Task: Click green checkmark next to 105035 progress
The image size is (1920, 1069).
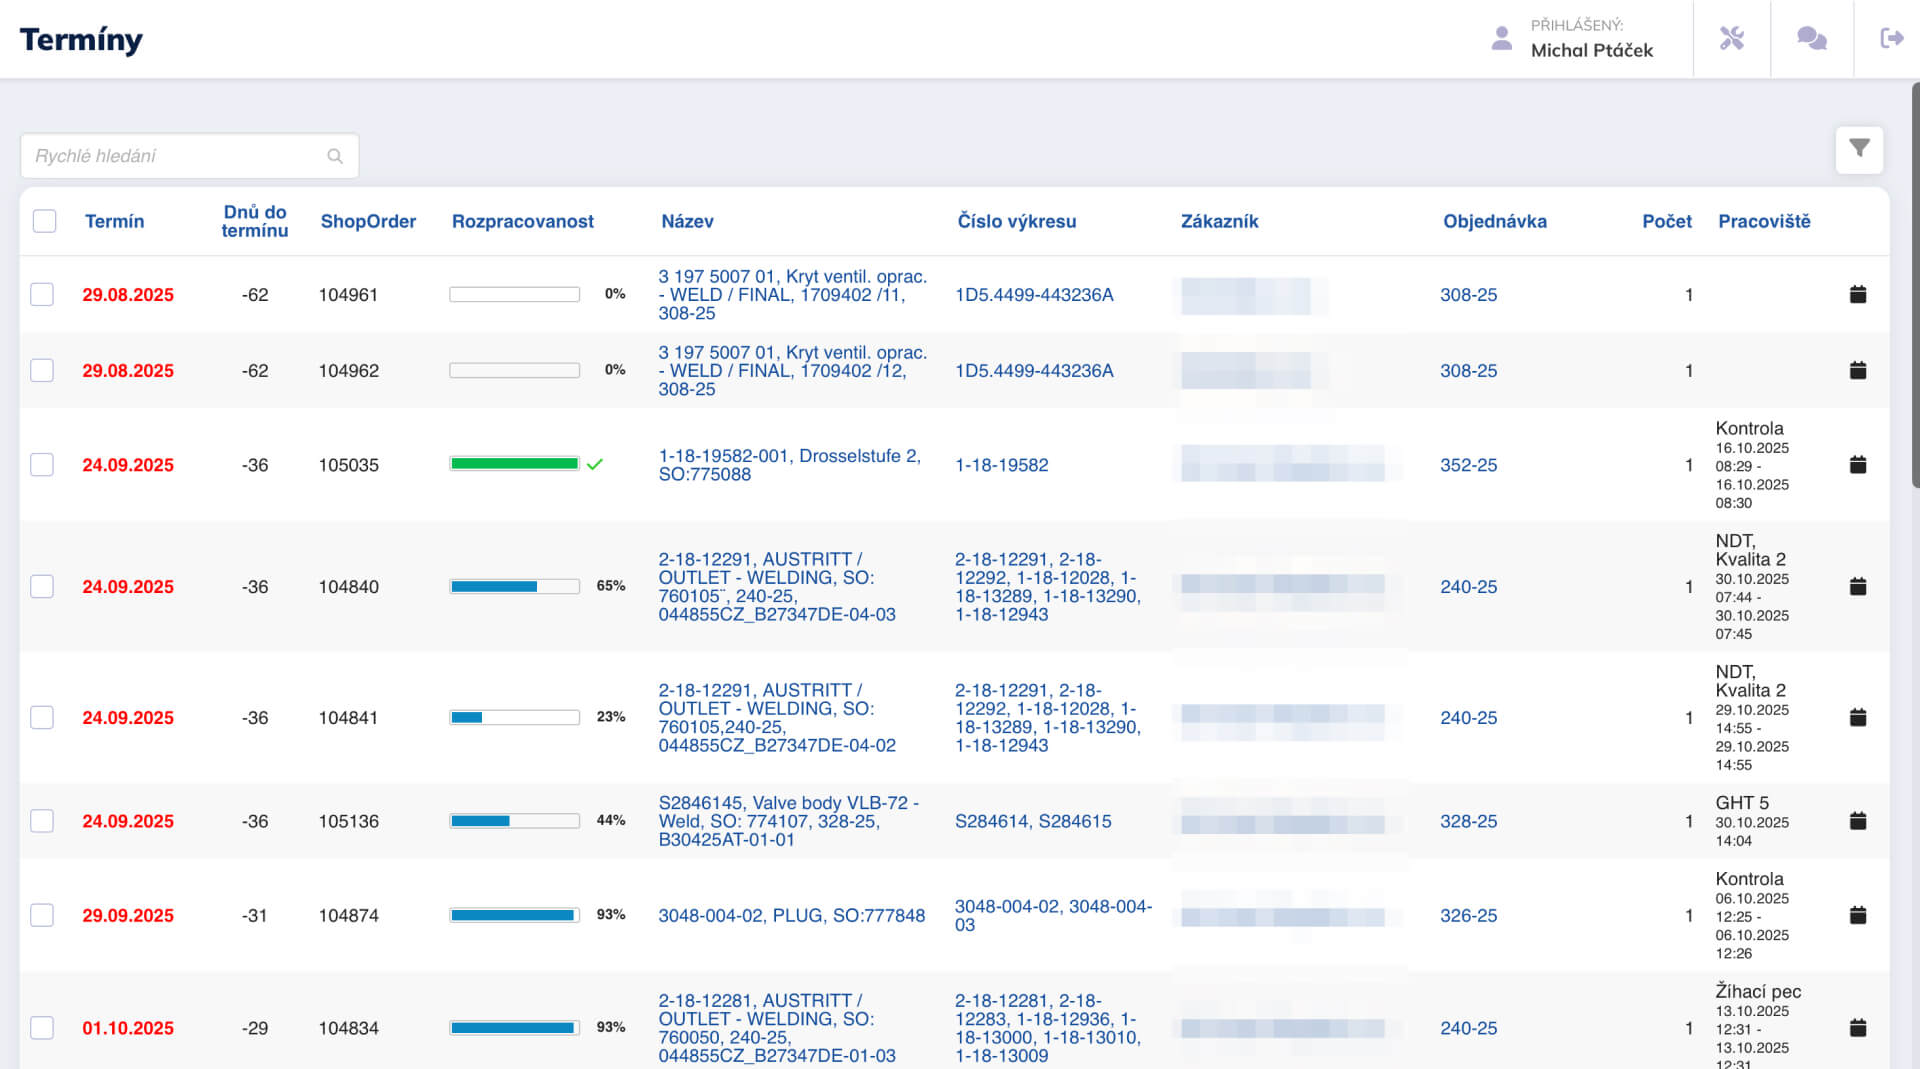Action: pyautogui.click(x=595, y=464)
